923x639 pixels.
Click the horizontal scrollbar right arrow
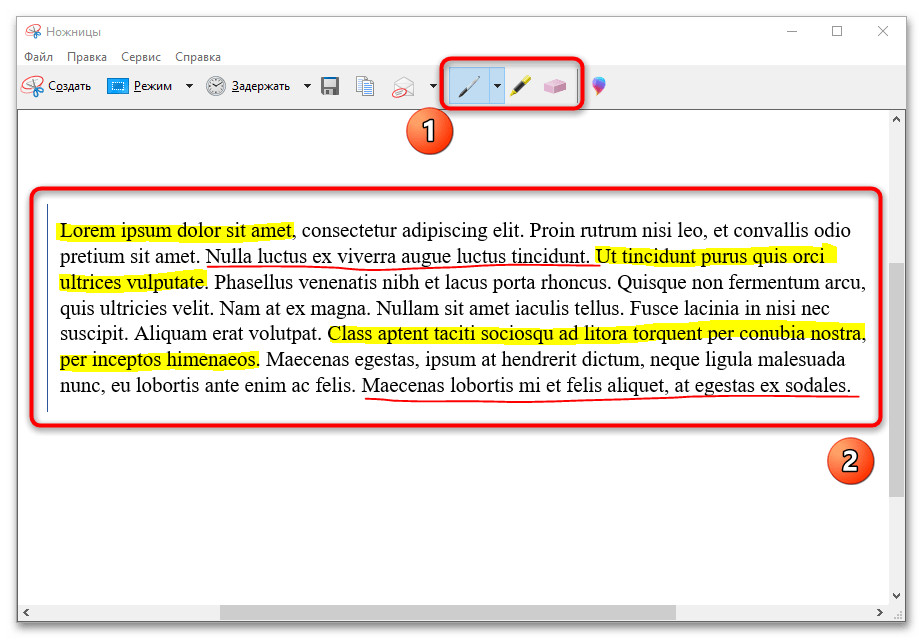[879, 612]
